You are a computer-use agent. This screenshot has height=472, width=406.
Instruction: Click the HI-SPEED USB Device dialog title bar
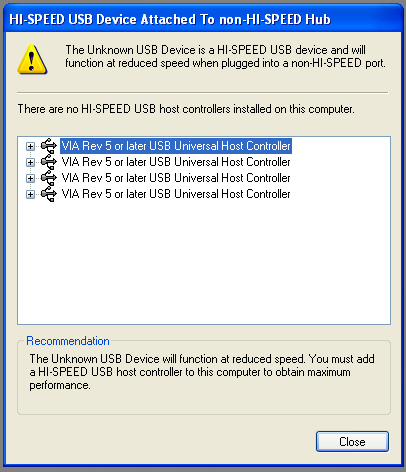point(203,19)
